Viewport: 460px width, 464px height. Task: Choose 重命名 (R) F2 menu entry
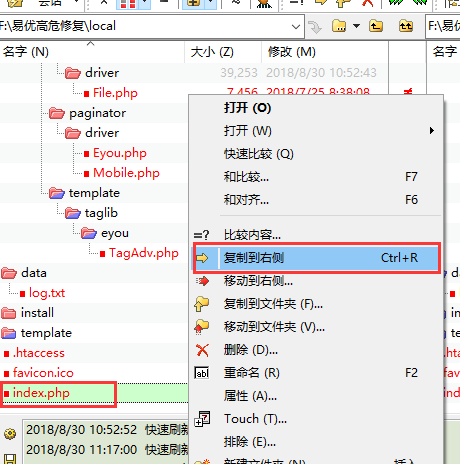[317, 373]
